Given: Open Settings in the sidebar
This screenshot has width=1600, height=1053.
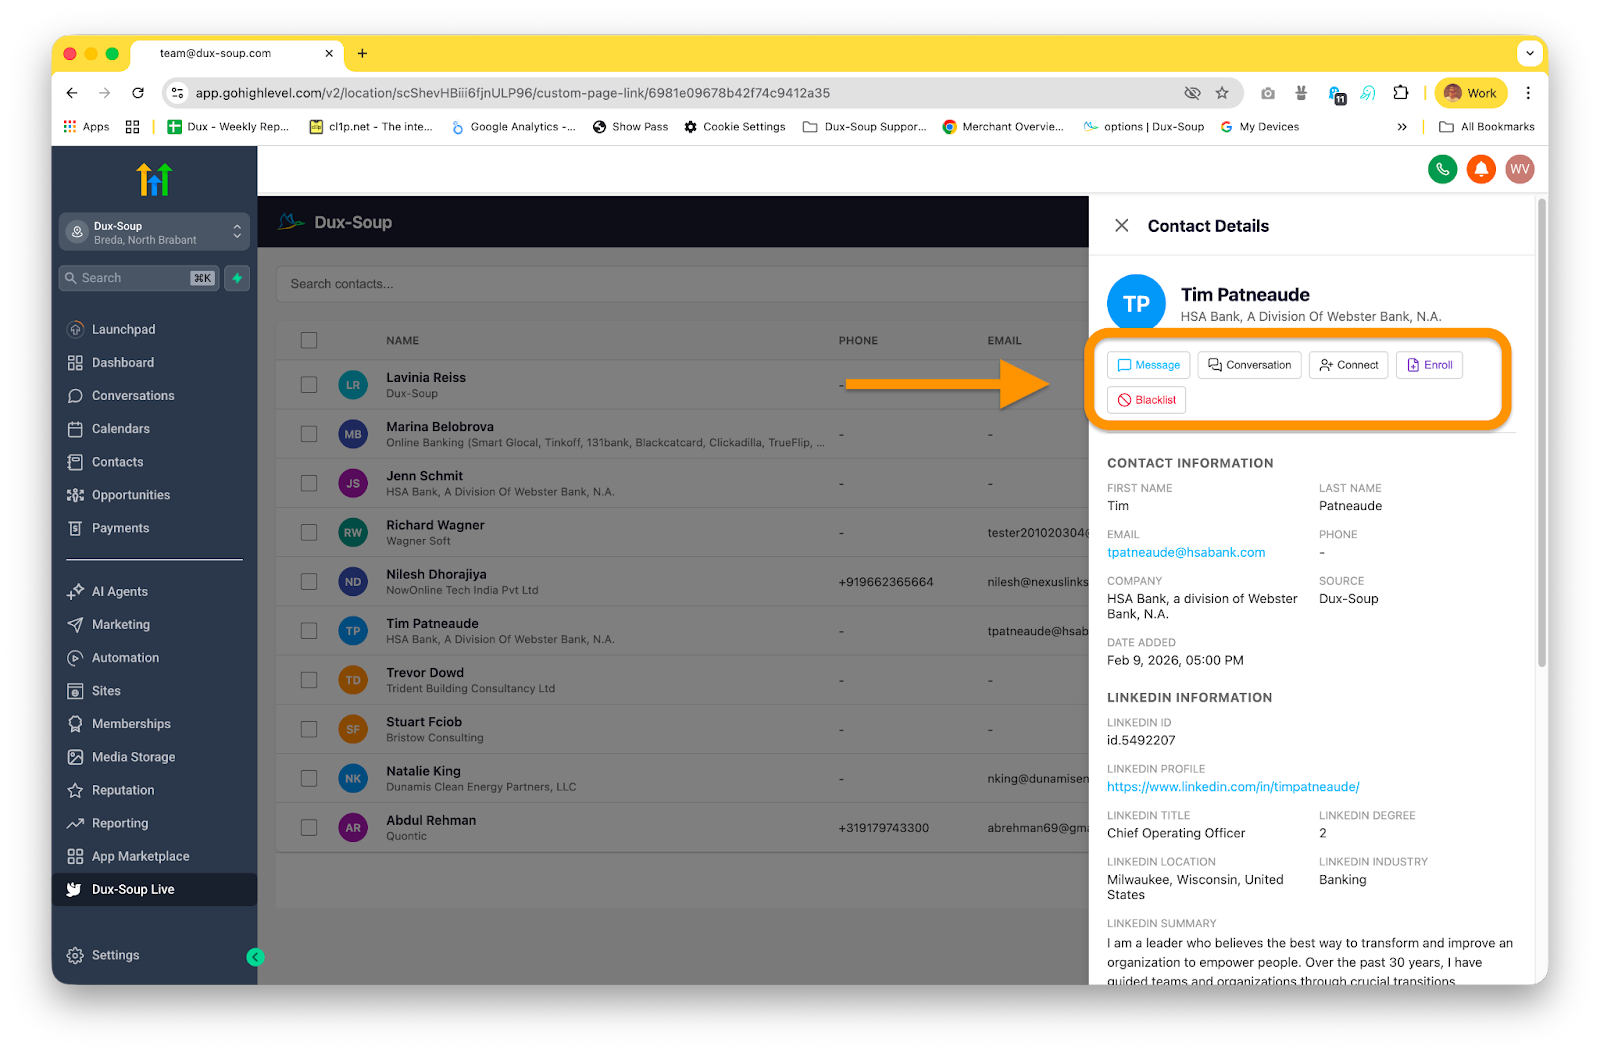Looking at the screenshot, I should coord(115,955).
